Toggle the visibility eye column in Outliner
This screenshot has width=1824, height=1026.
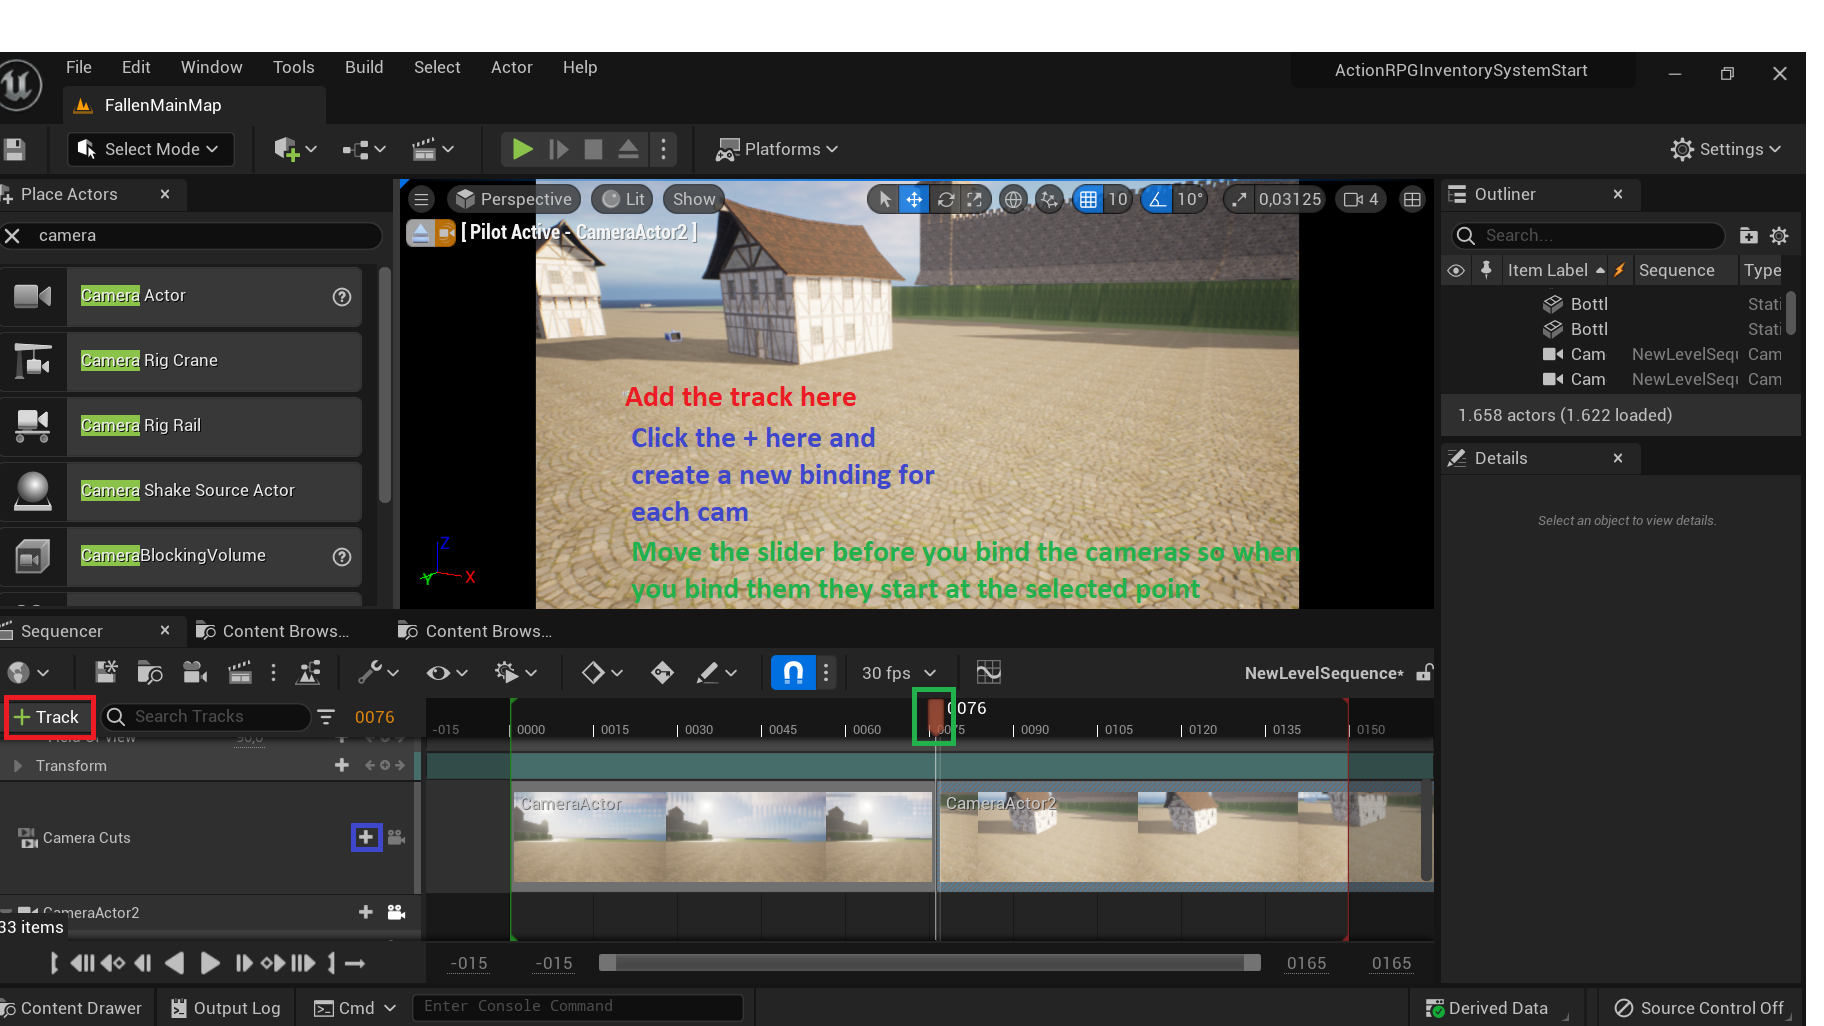point(1456,270)
